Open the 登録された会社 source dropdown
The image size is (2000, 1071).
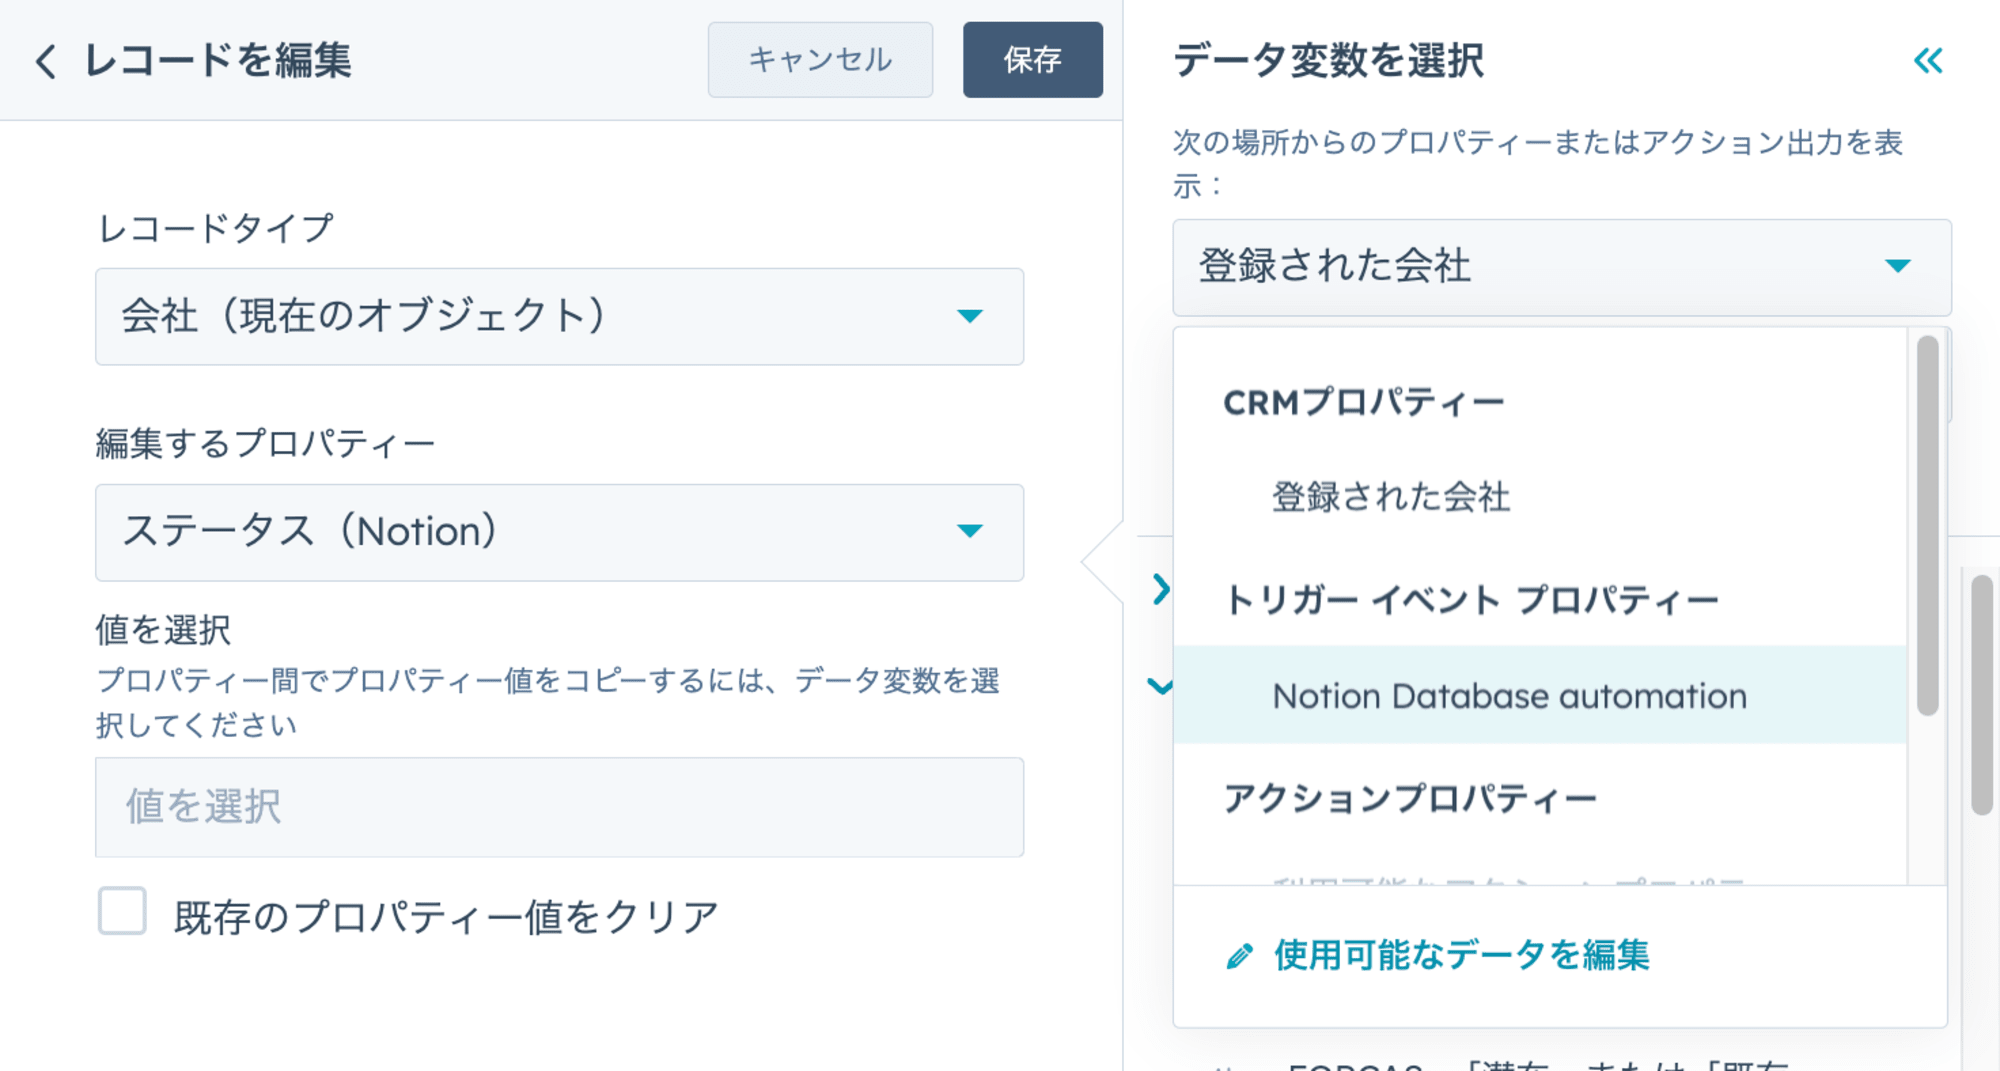(1561, 267)
